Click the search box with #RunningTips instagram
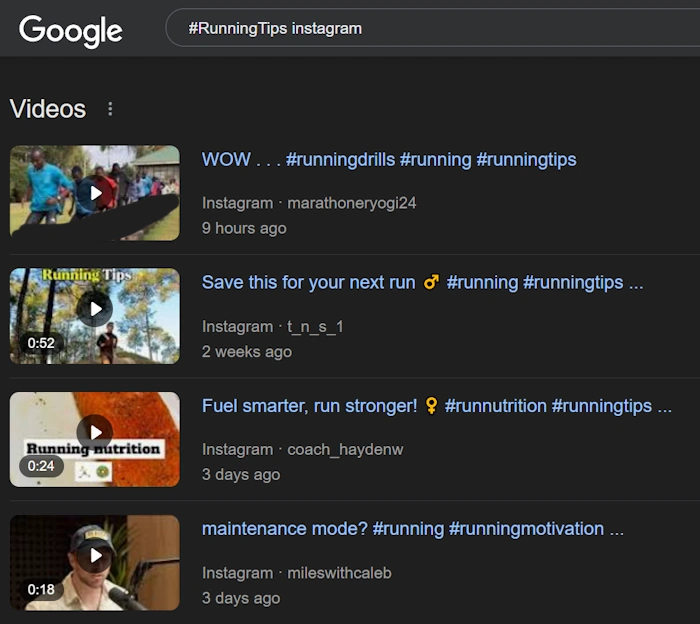700x624 pixels. click(x=432, y=28)
